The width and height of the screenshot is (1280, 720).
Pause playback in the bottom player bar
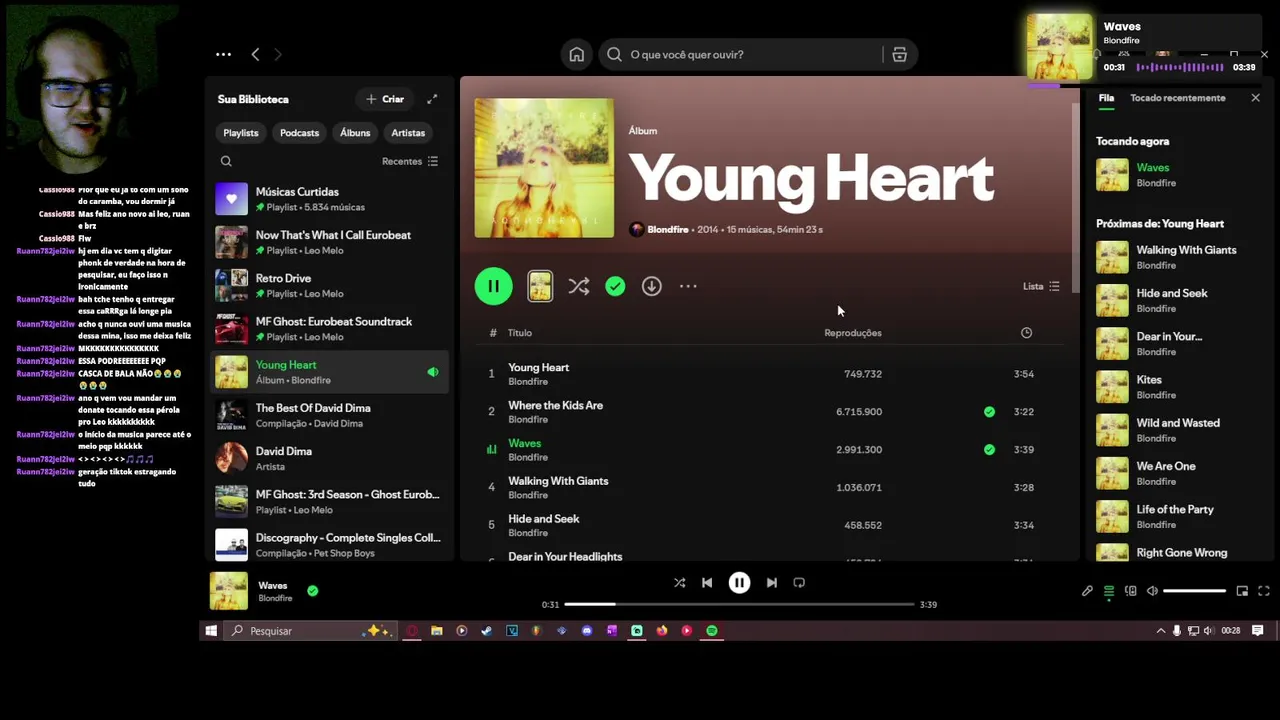pos(739,582)
